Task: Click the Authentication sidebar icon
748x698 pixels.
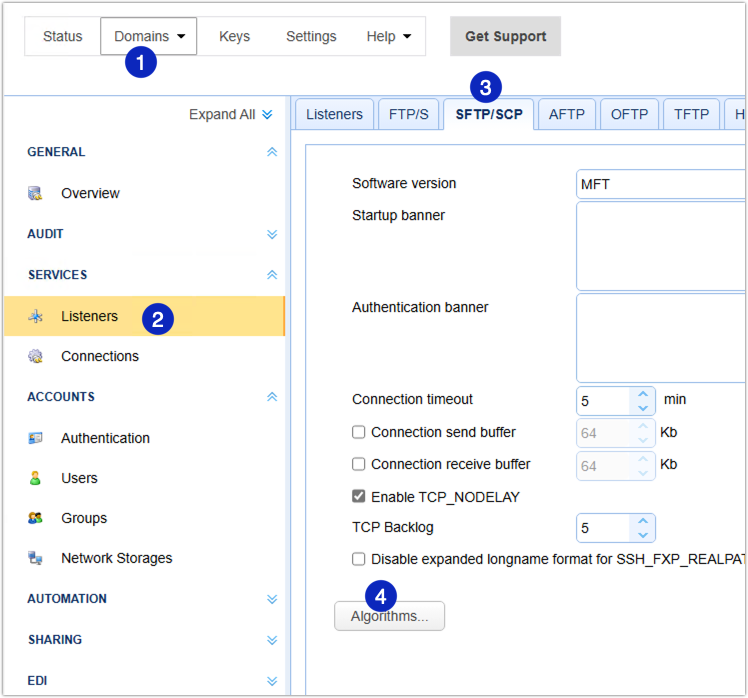Action: [36, 438]
